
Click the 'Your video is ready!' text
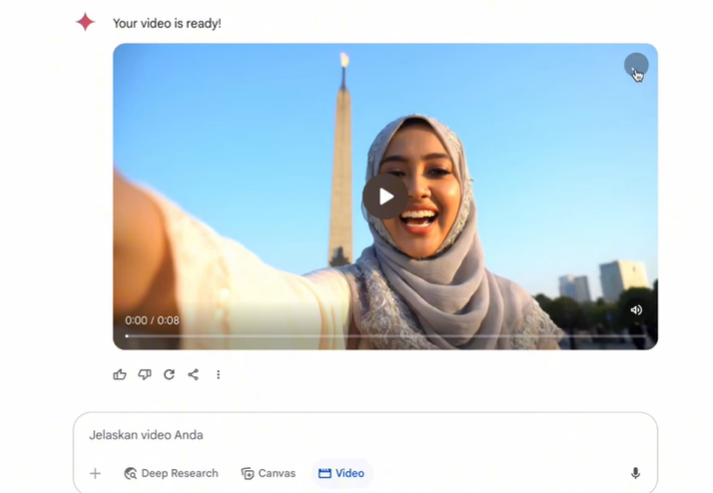167,23
